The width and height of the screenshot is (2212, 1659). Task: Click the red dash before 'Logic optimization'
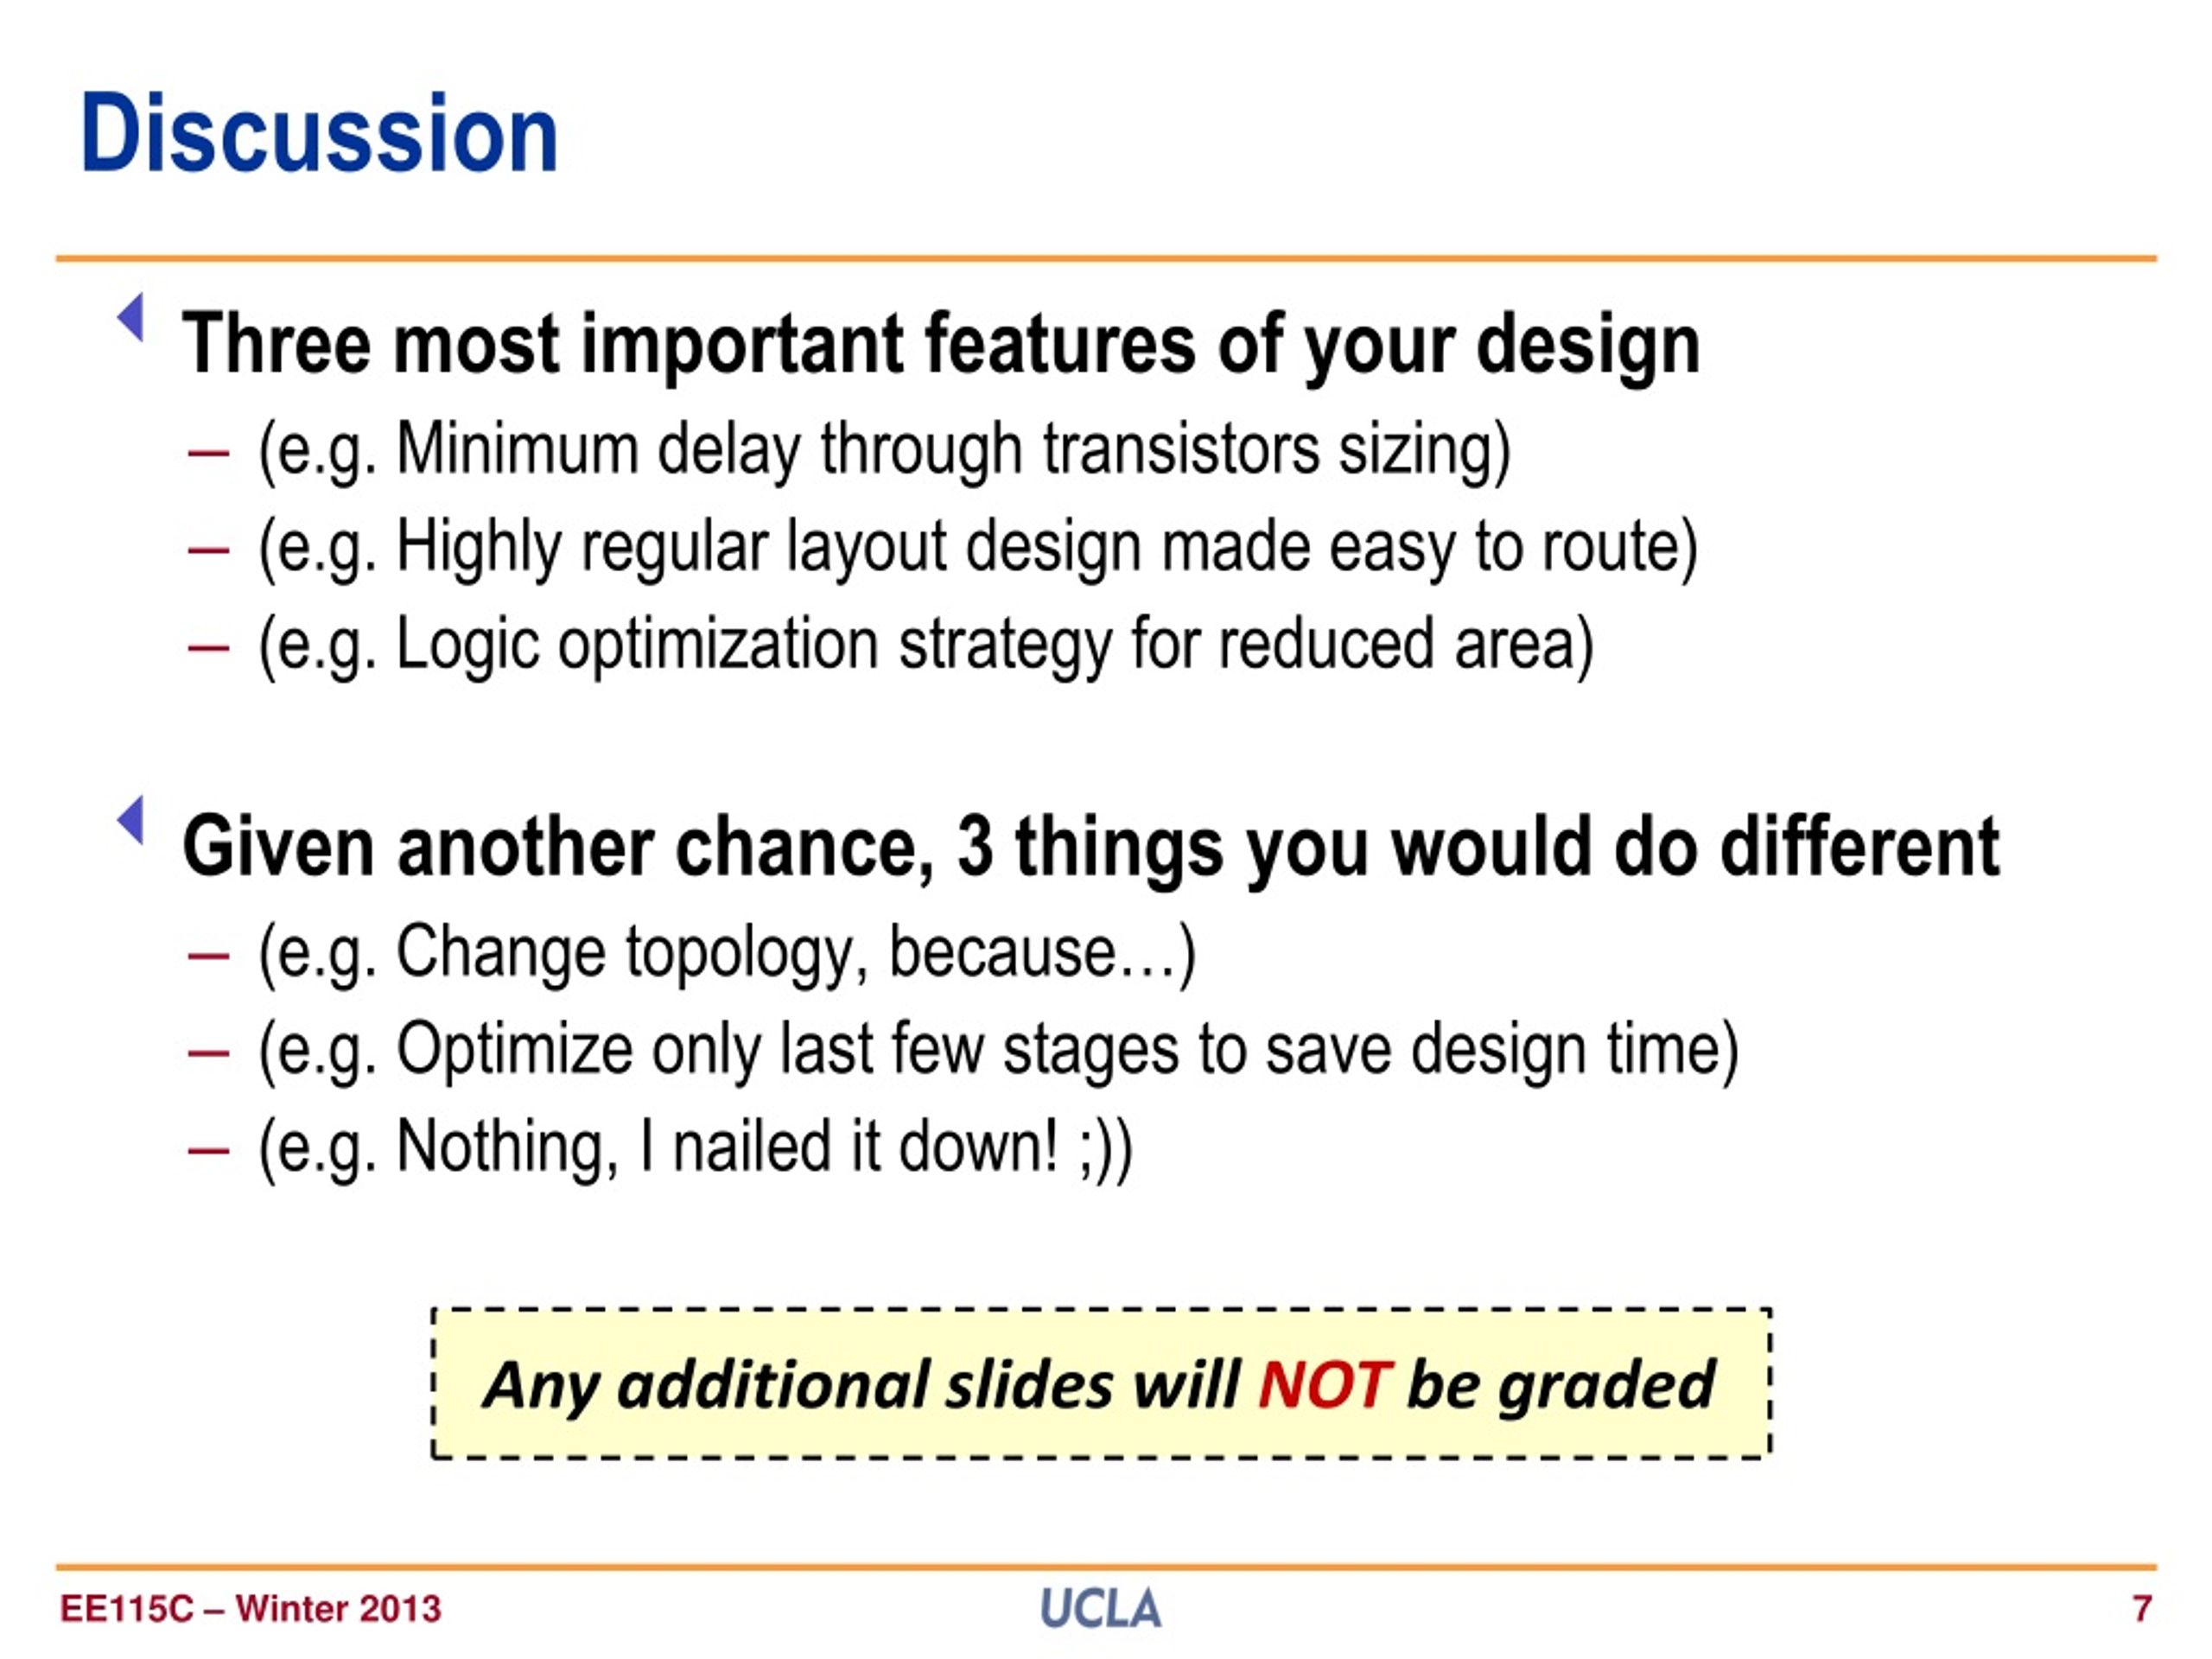208,648
